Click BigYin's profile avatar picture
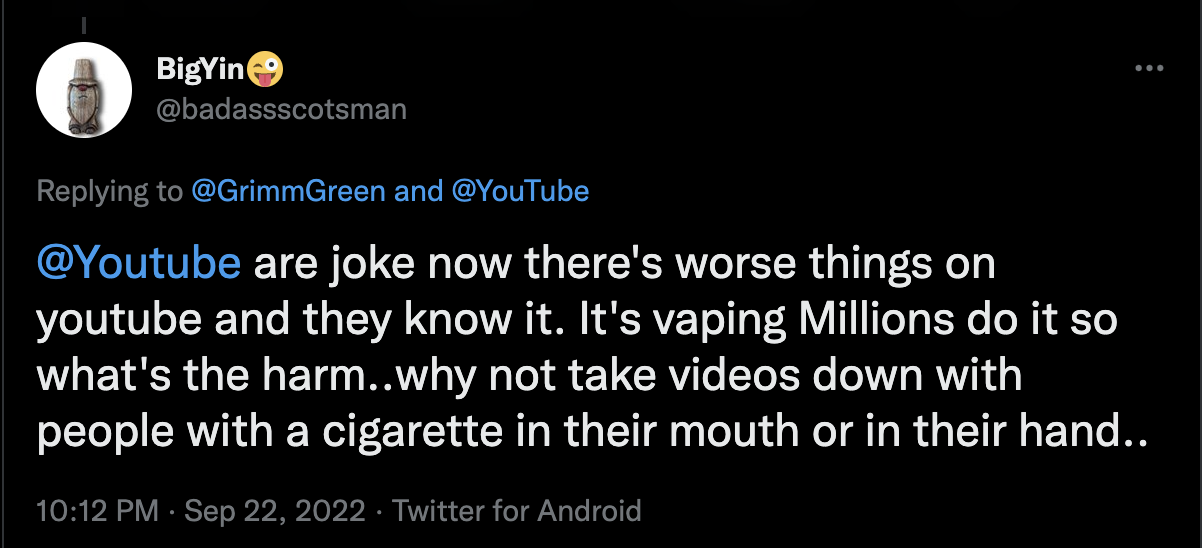This screenshot has width=1202, height=548. [84, 91]
